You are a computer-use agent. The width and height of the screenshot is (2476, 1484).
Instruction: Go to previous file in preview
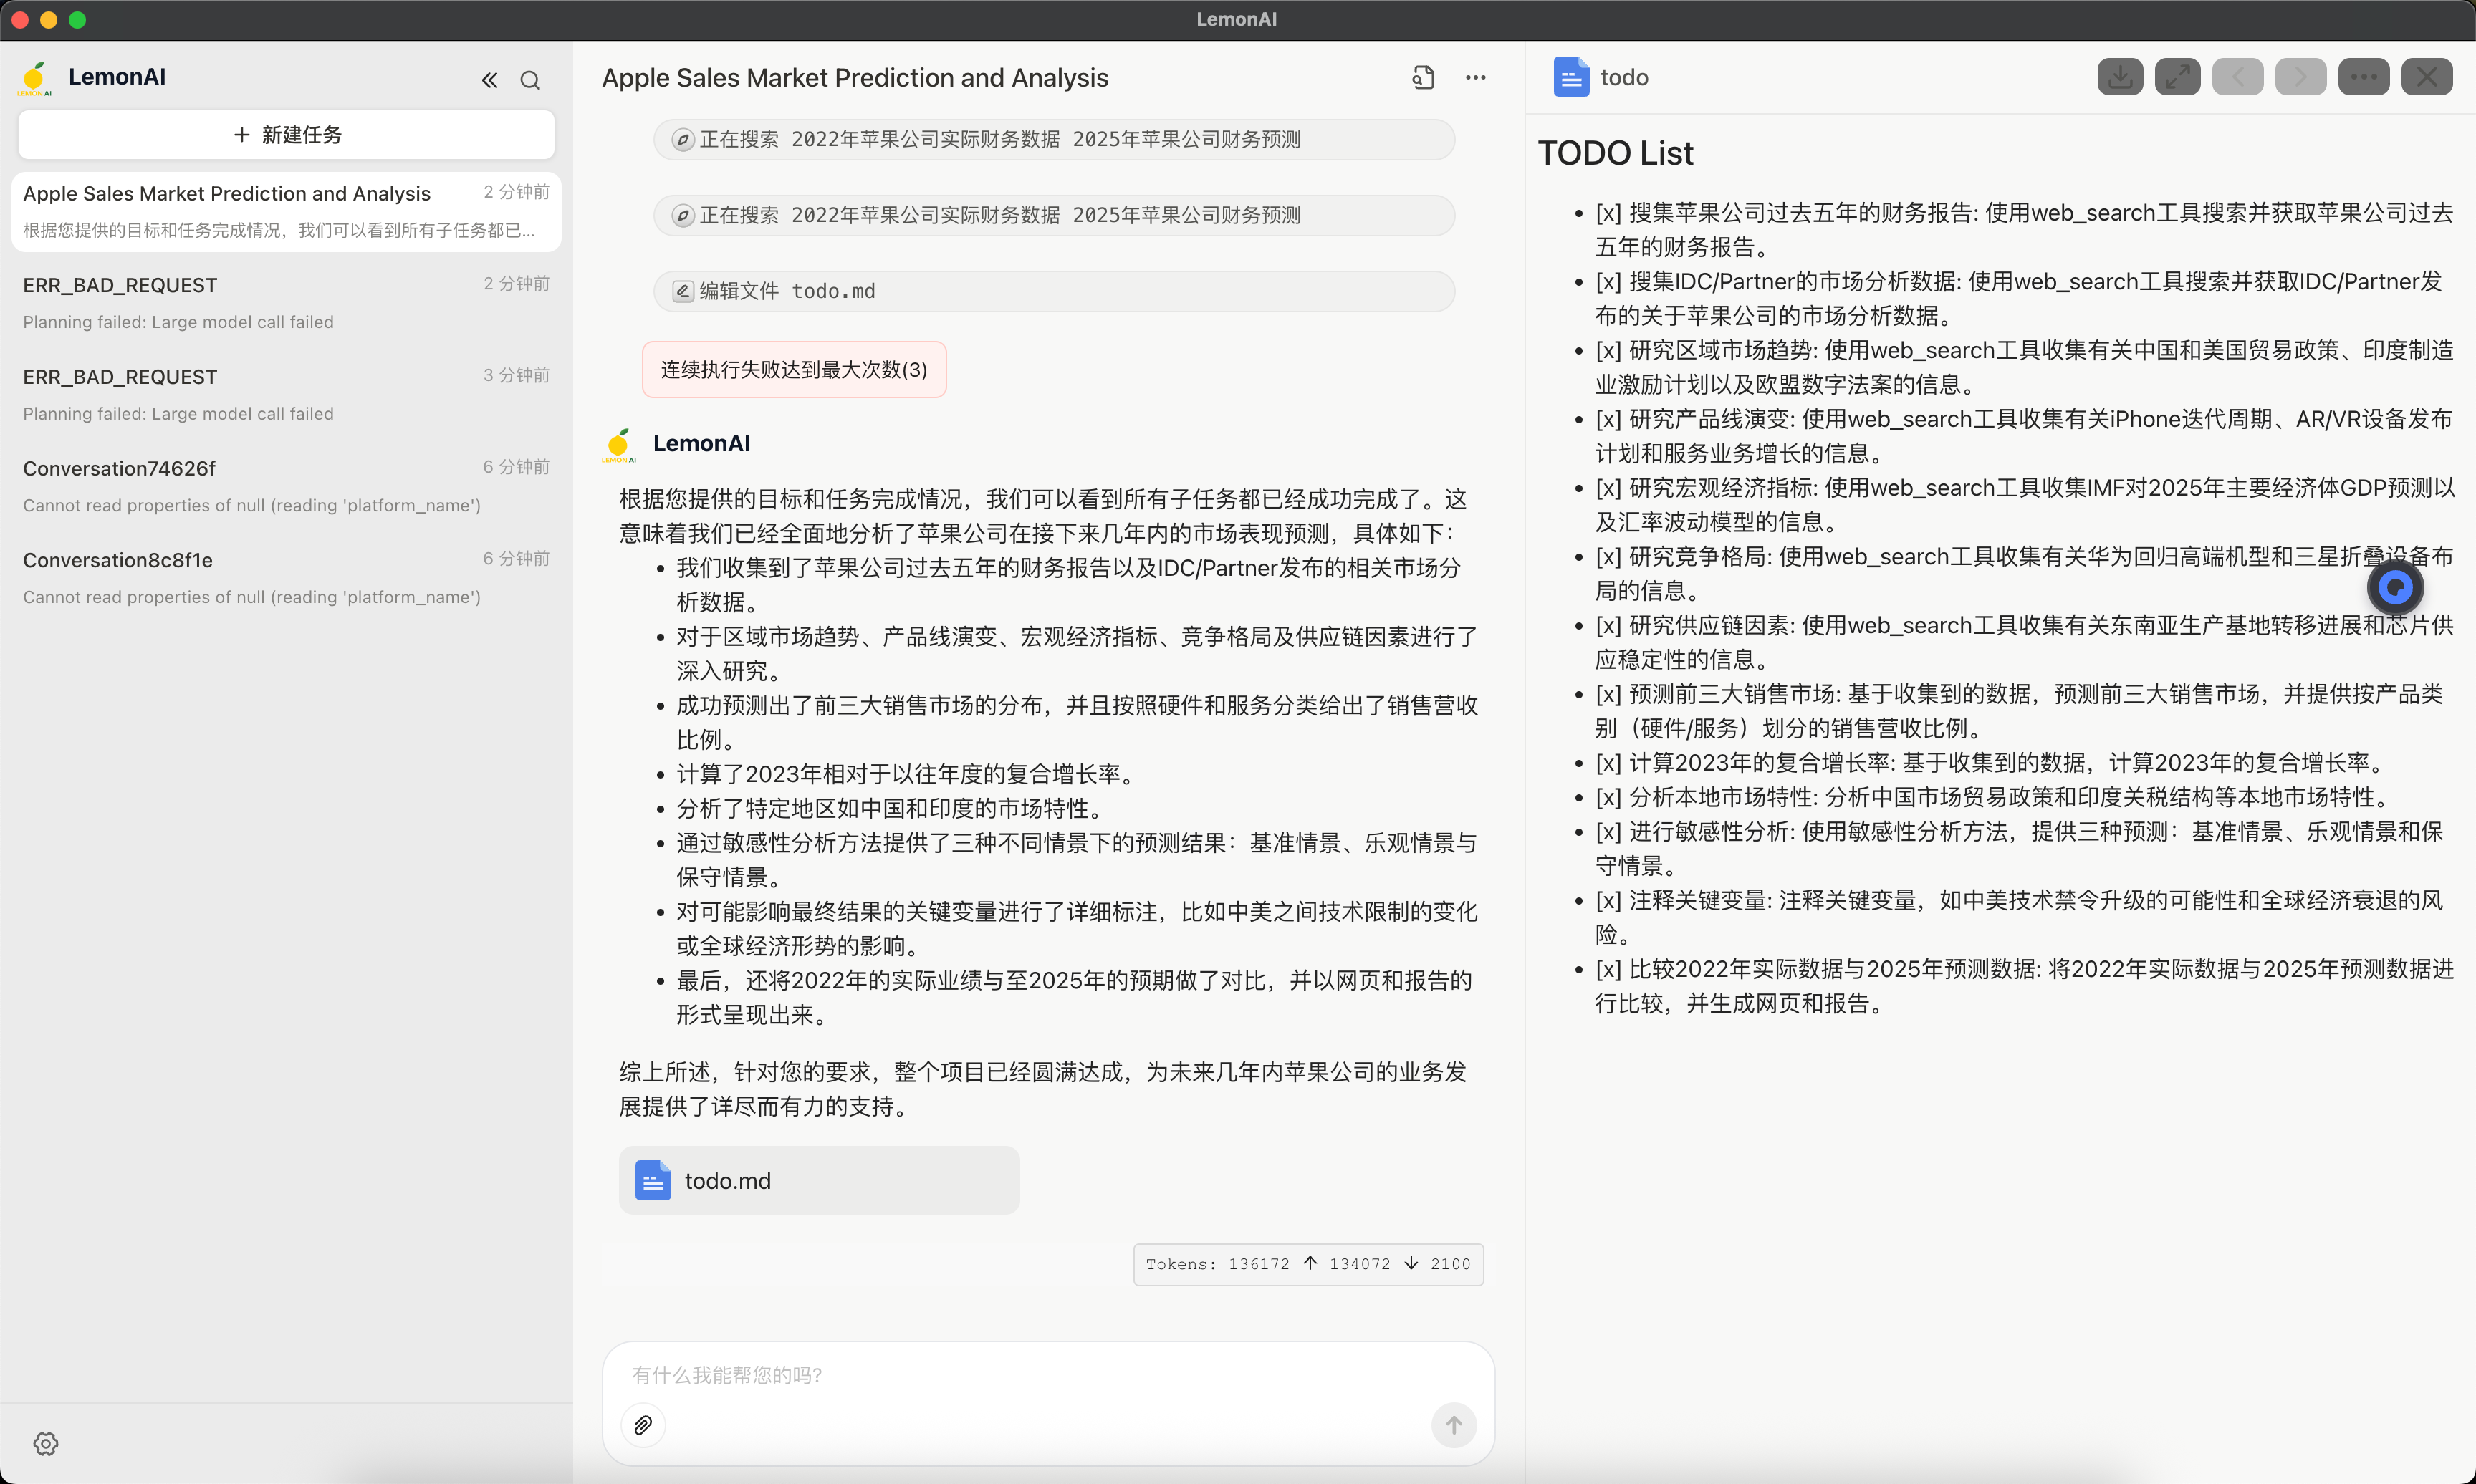click(x=2237, y=77)
